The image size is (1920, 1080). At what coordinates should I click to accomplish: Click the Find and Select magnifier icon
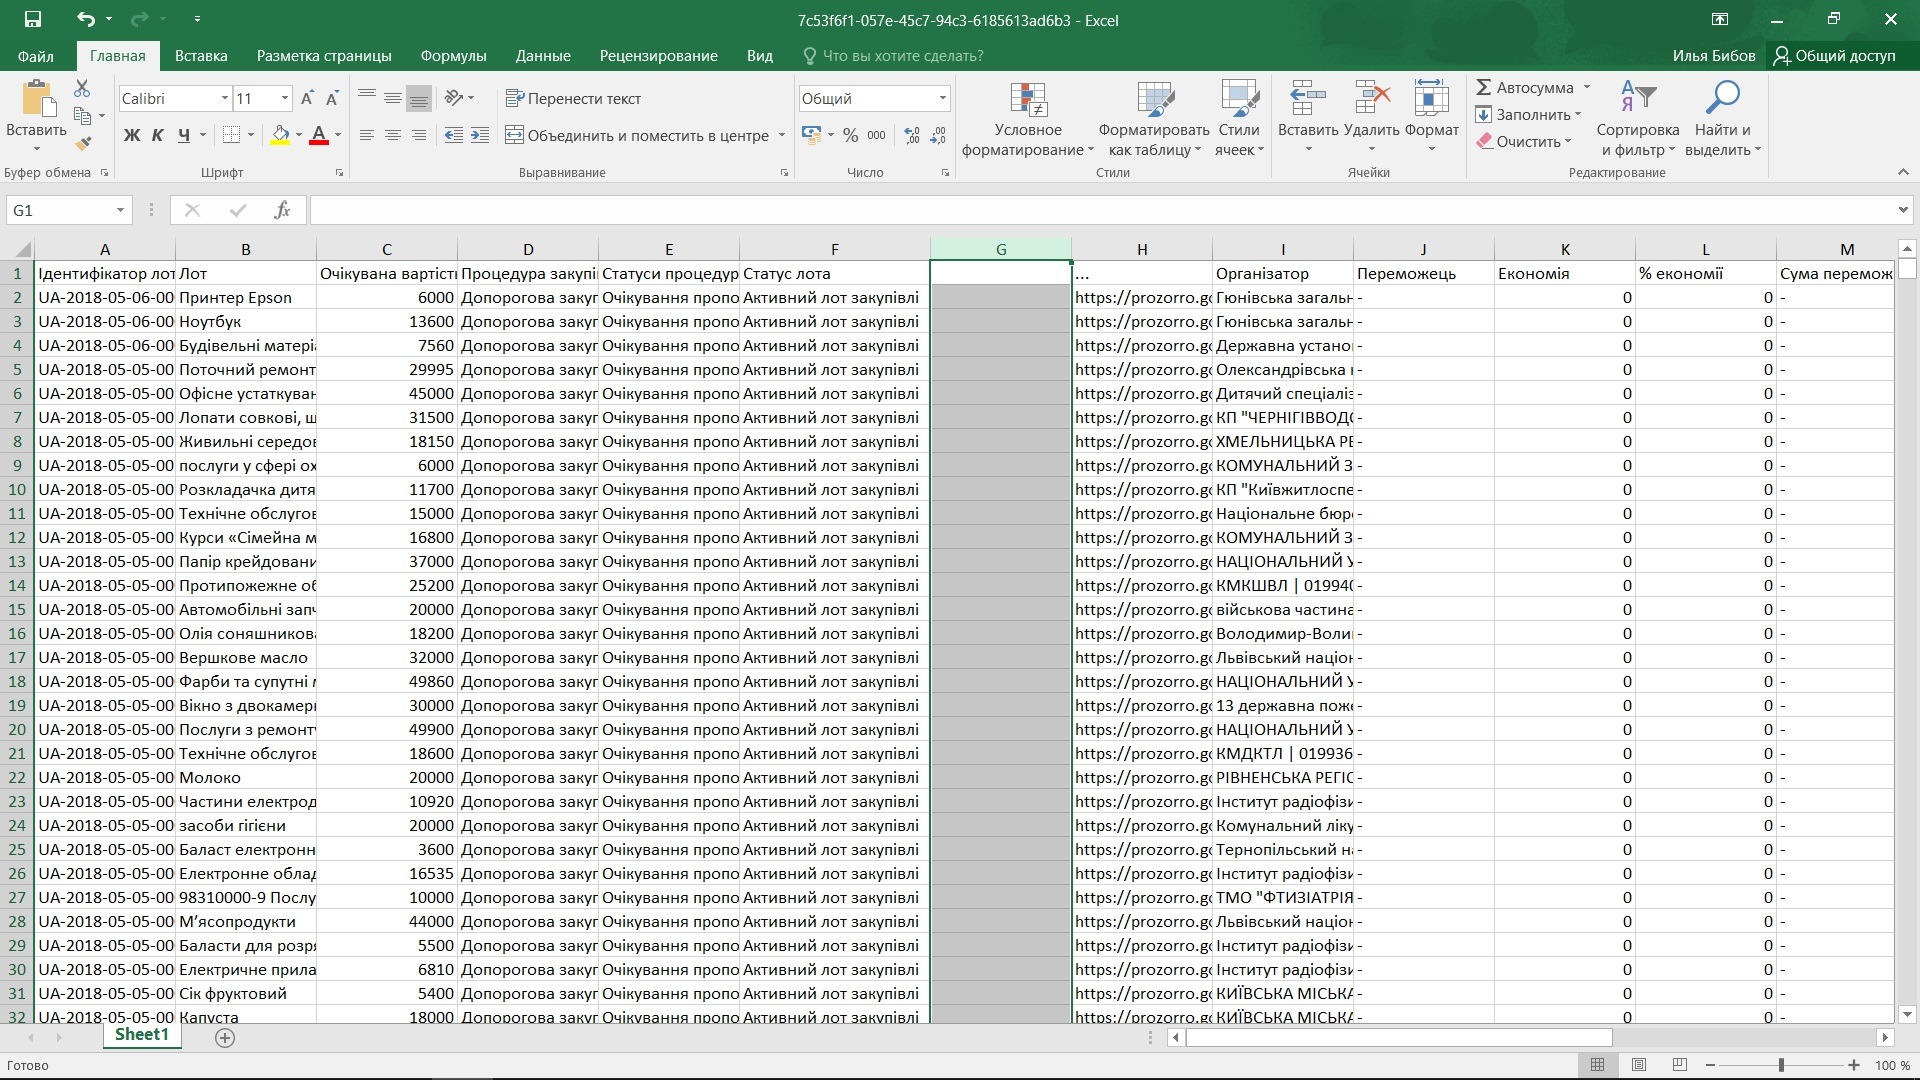pos(1722,98)
